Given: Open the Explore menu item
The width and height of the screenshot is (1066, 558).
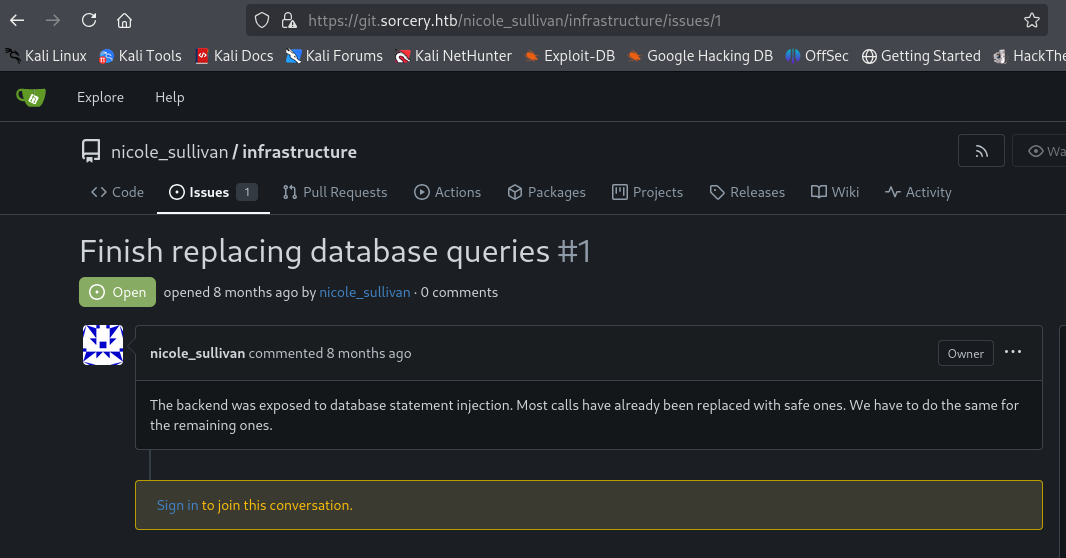Looking at the screenshot, I should pyautogui.click(x=101, y=97).
